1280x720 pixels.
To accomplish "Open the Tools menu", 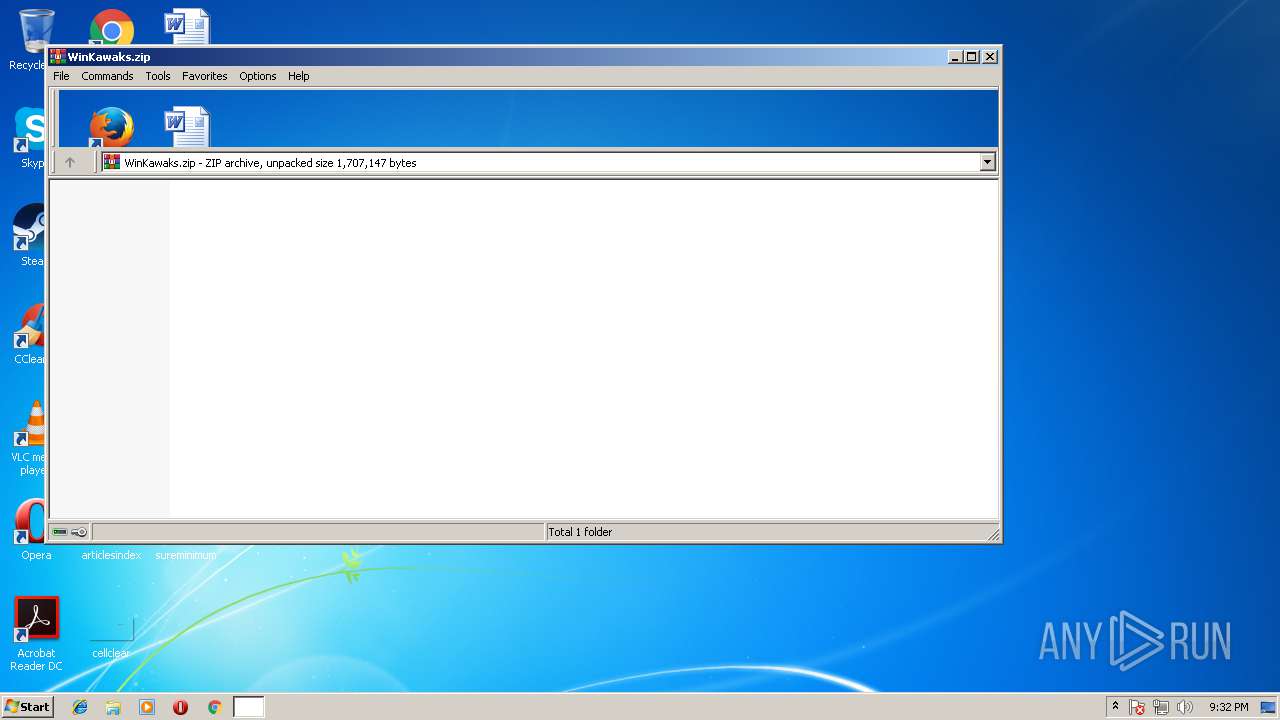I will coord(158,76).
